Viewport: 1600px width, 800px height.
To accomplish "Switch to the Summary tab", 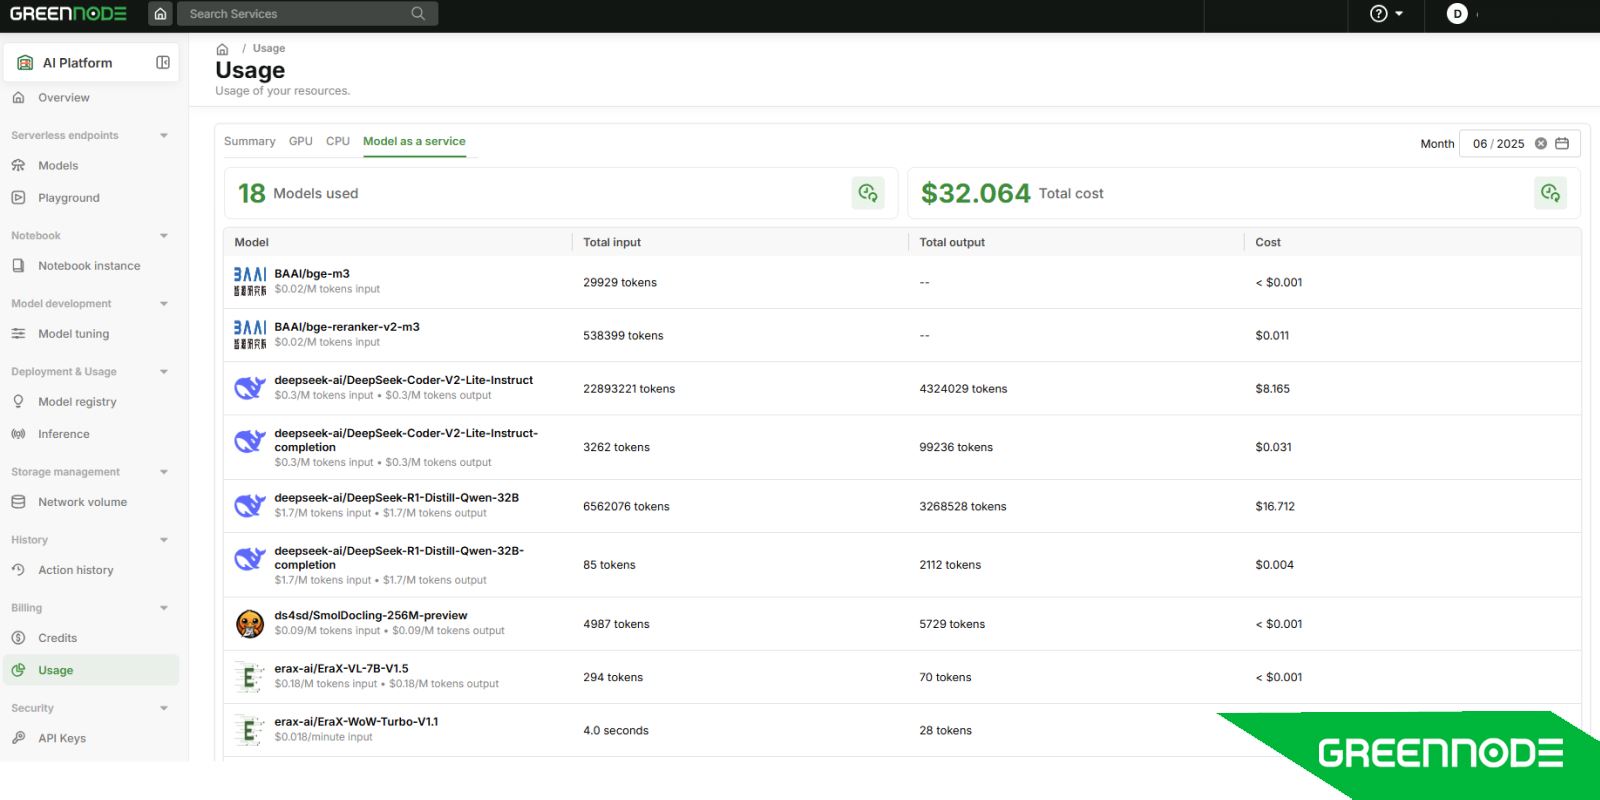I will [249, 142].
